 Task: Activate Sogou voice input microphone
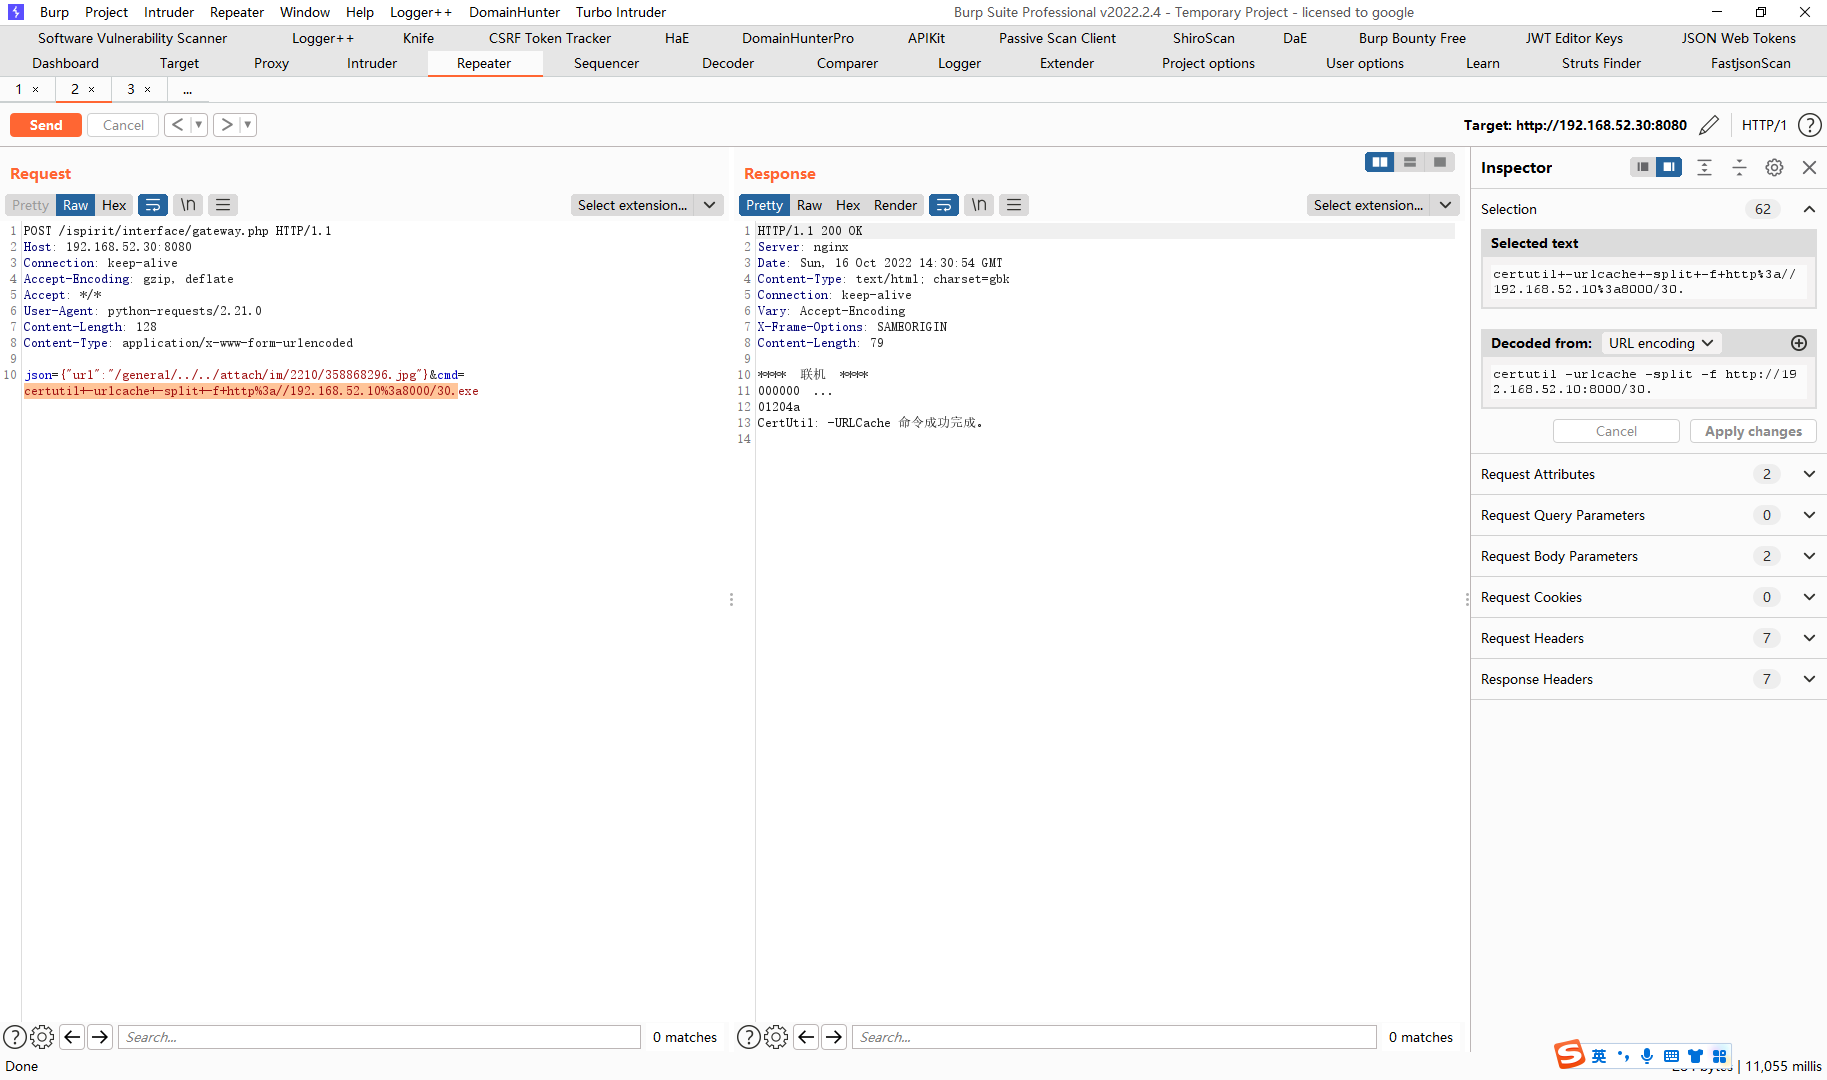coord(1647,1056)
